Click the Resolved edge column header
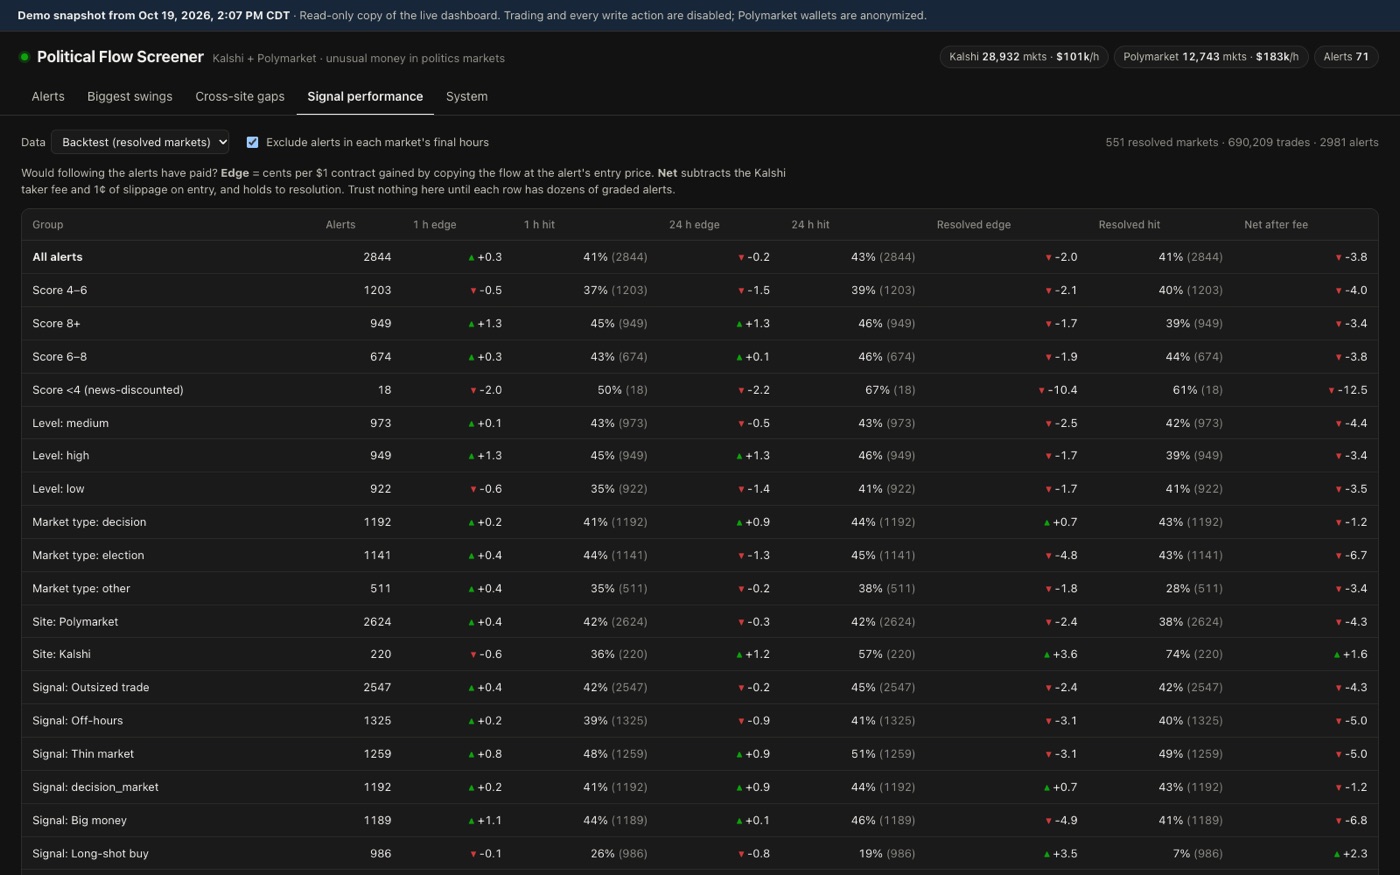Screen dimensions: 1400x875 (x=973, y=225)
